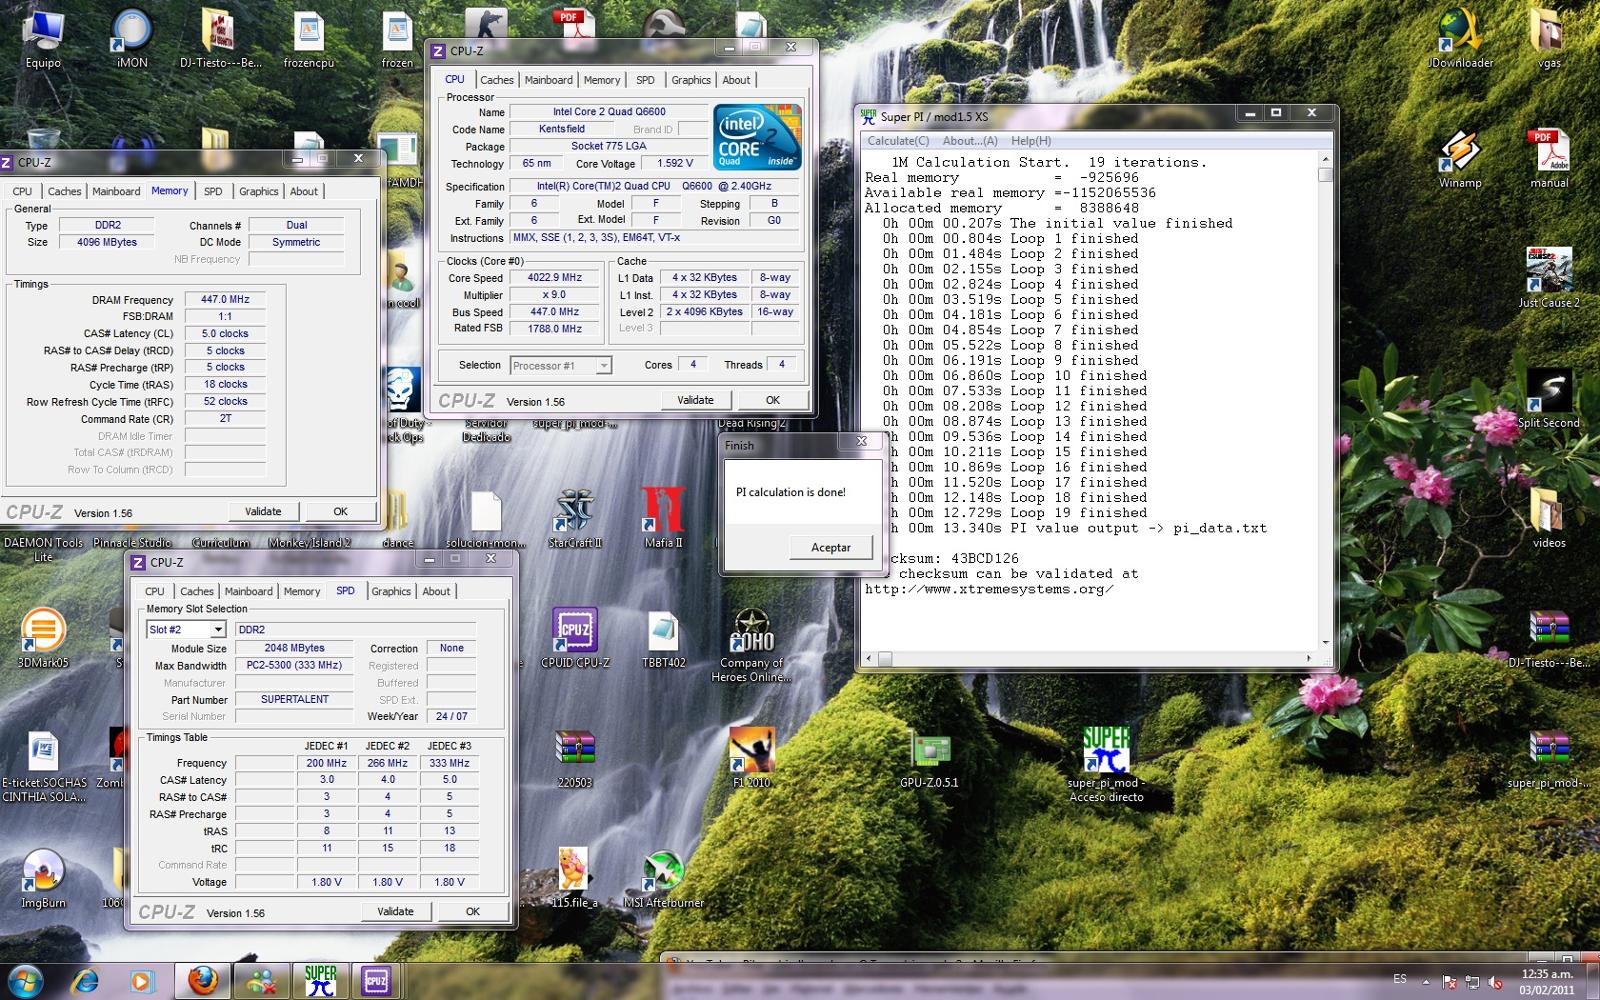The image size is (1600, 1000).
Task: Open super_pi_mod Acceso directo shortcut
Action: [1106, 765]
